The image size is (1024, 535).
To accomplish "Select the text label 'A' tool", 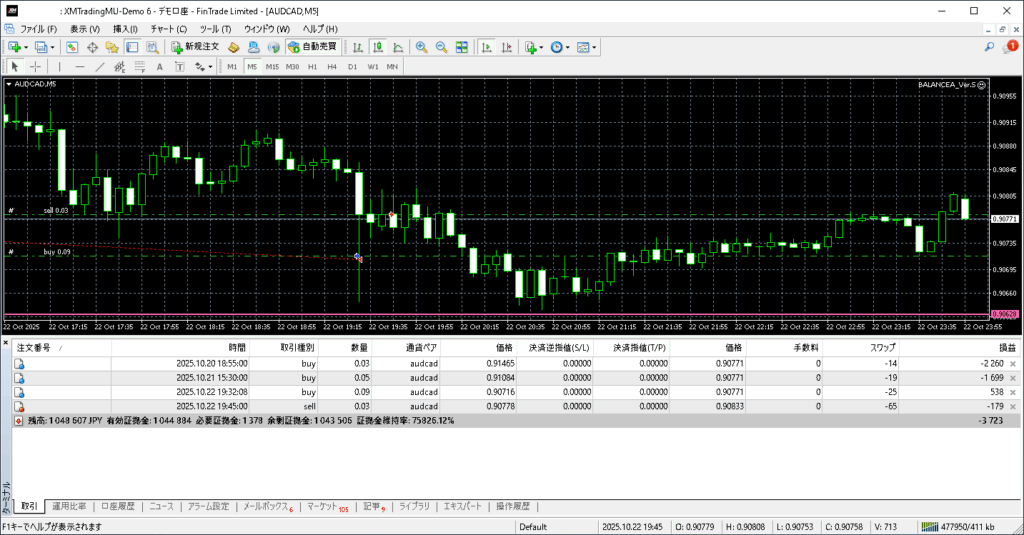I will pyautogui.click(x=160, y=67).
